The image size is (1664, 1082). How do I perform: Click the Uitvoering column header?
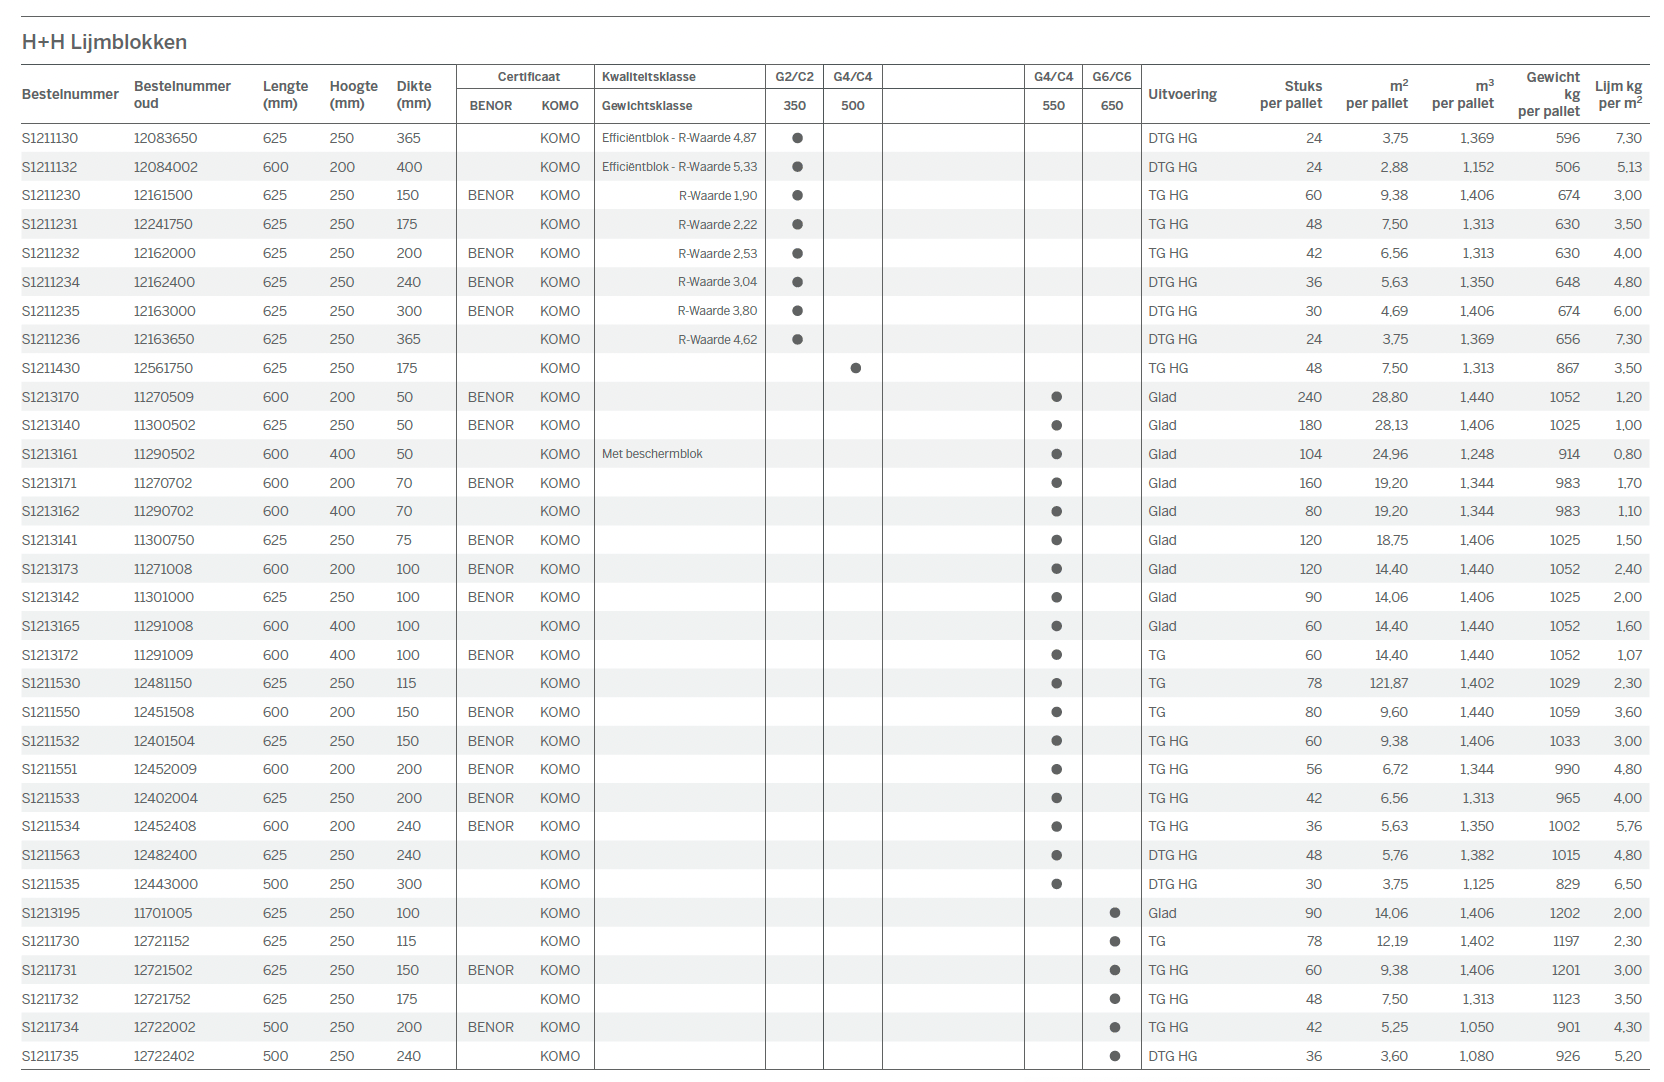(x=1182, y=94)
